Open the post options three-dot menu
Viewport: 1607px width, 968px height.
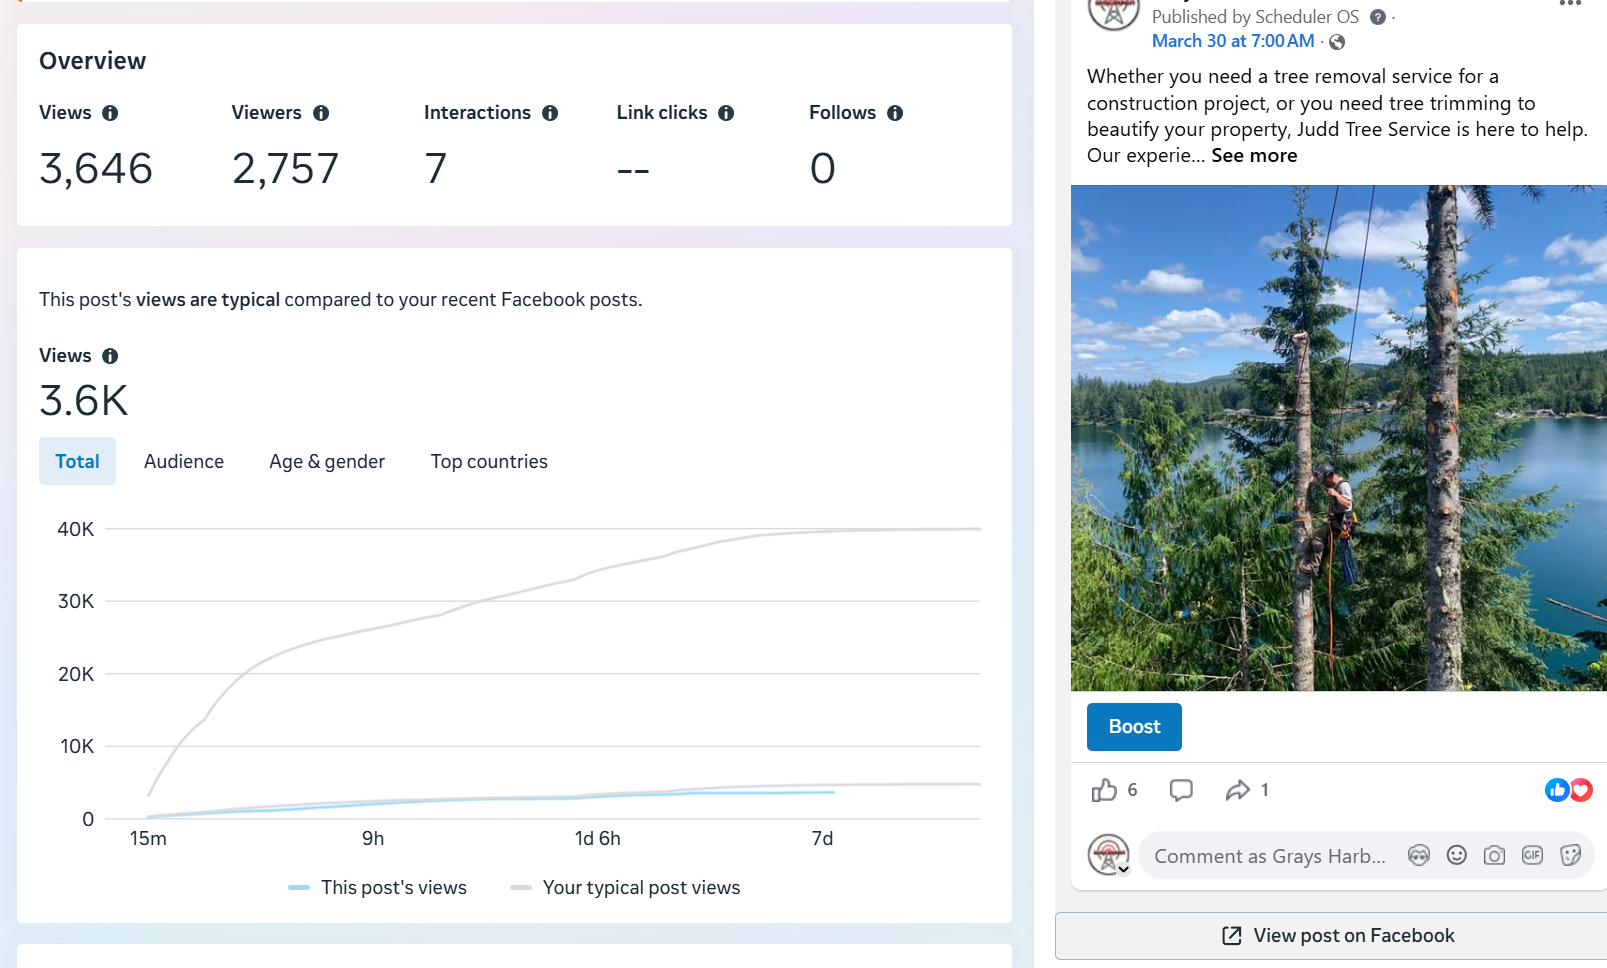pos(1570,4)
